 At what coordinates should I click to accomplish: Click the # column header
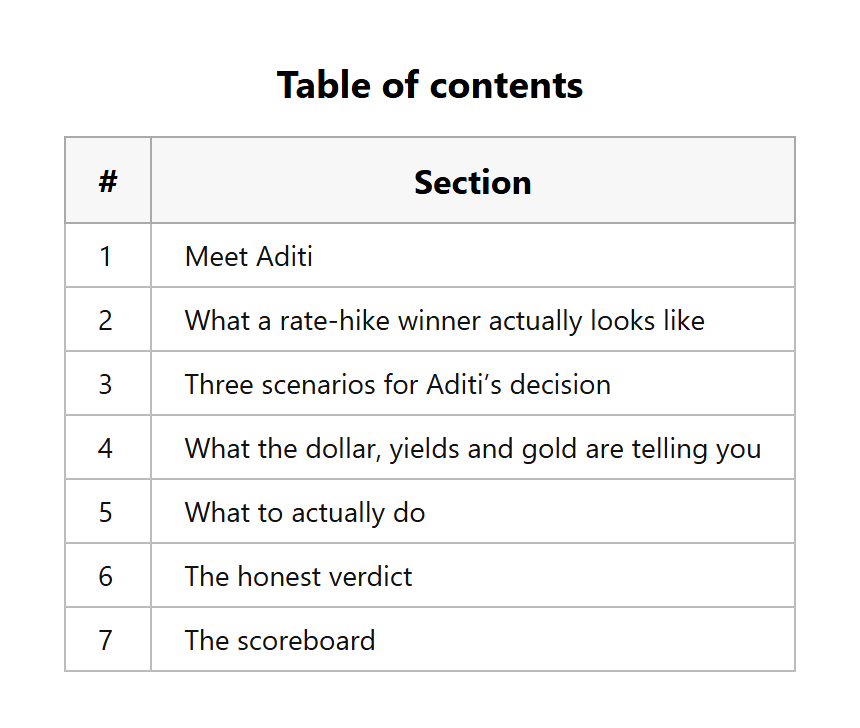108,181
